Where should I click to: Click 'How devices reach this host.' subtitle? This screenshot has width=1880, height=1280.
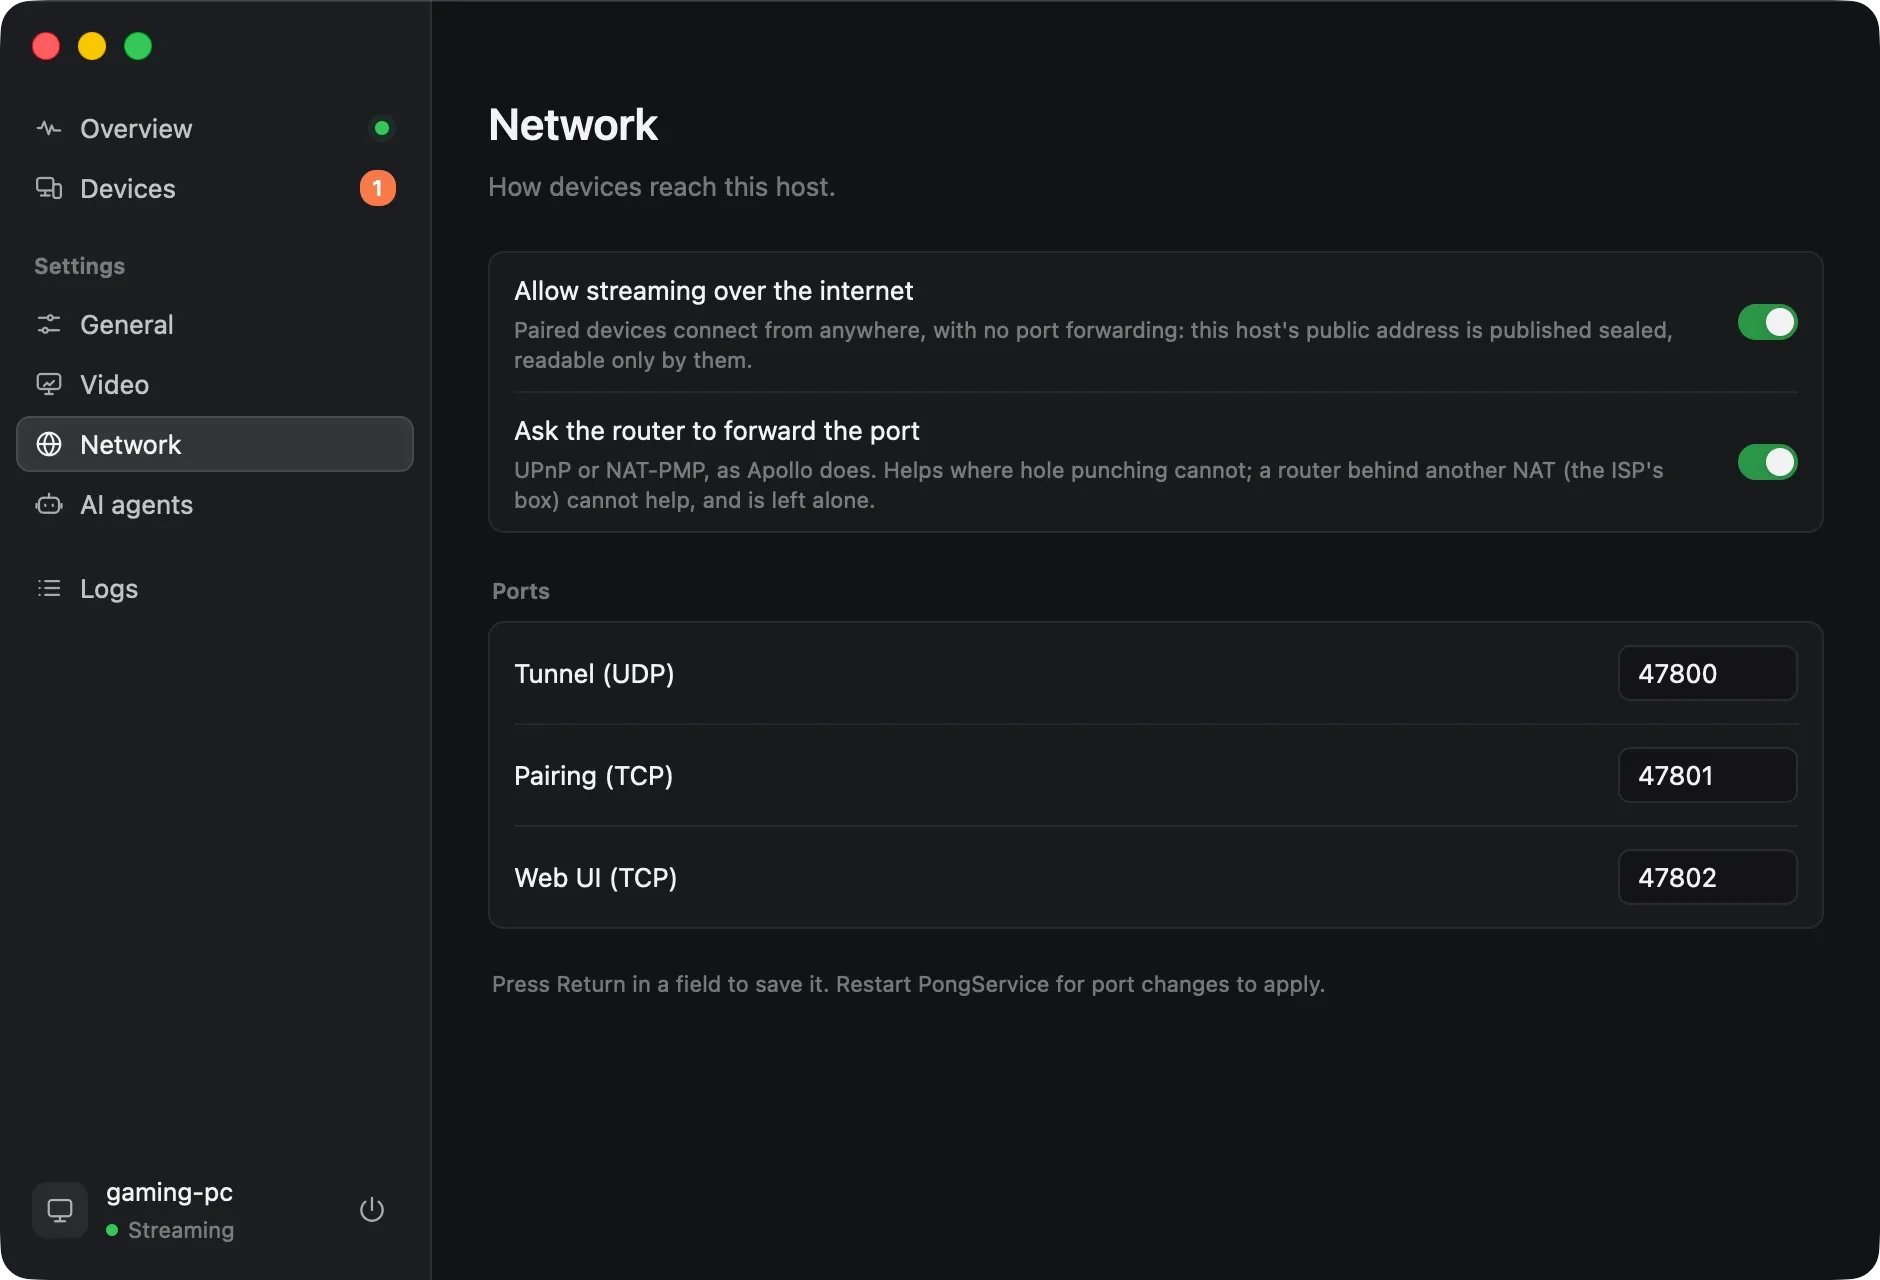point(662,187)
